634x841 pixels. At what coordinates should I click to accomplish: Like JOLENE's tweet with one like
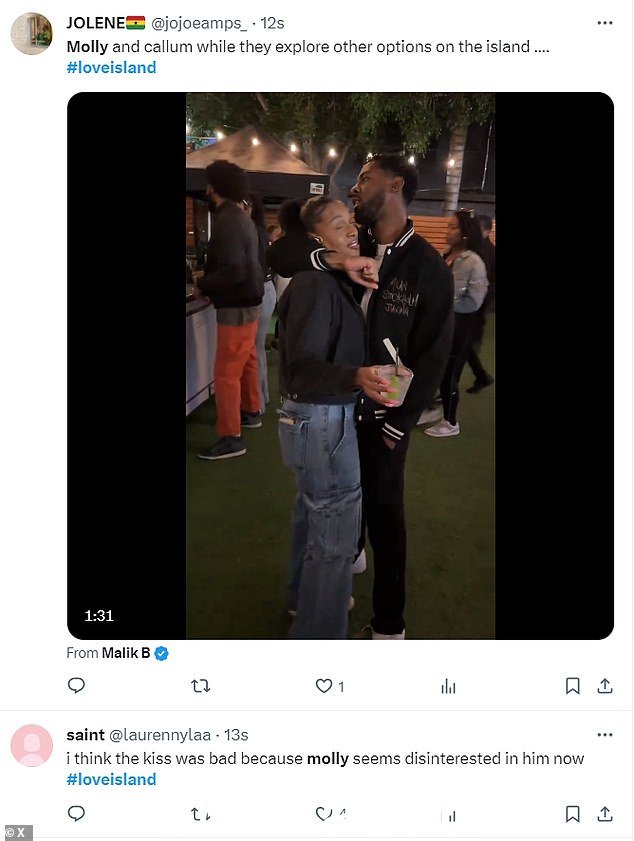329,686
